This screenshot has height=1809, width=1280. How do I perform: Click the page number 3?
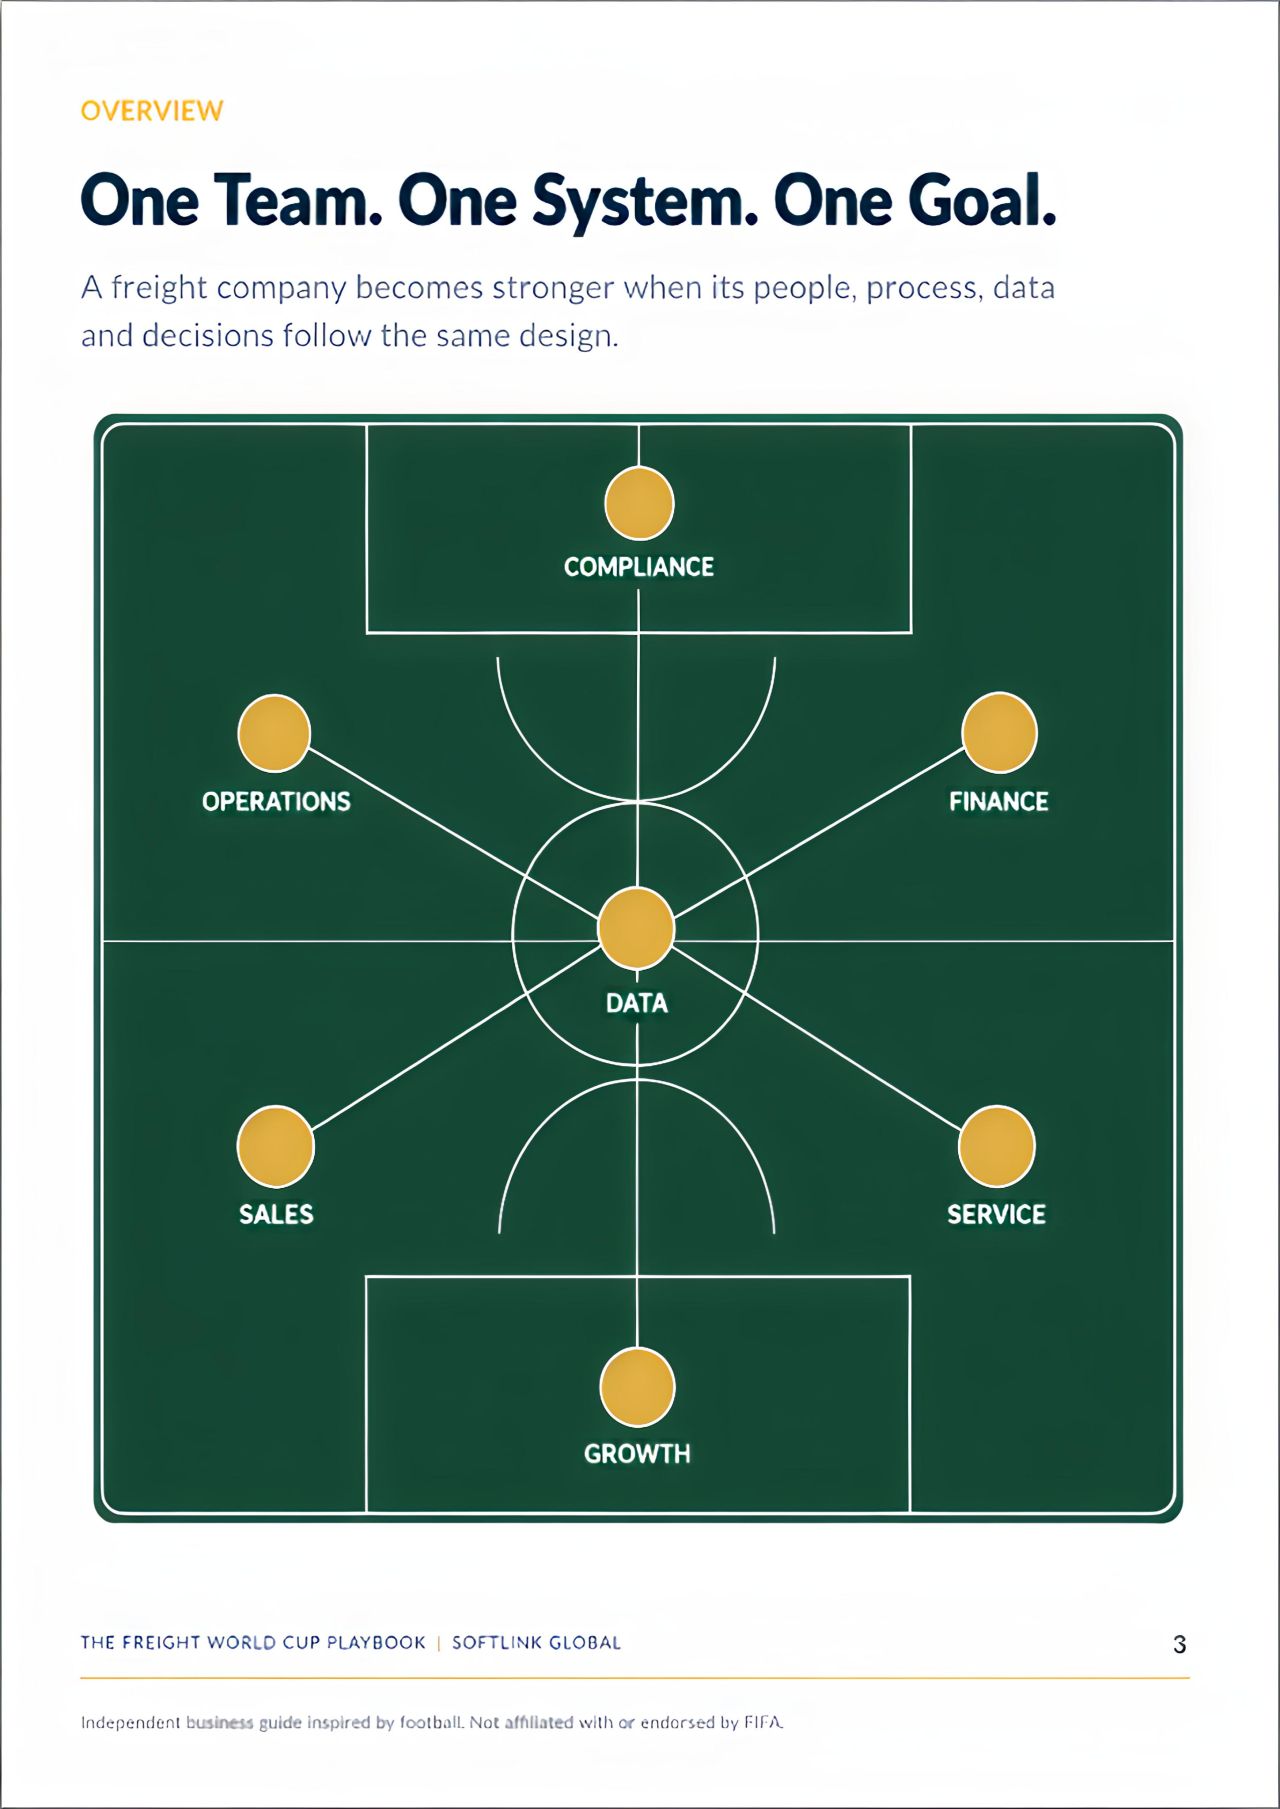1180,1644
